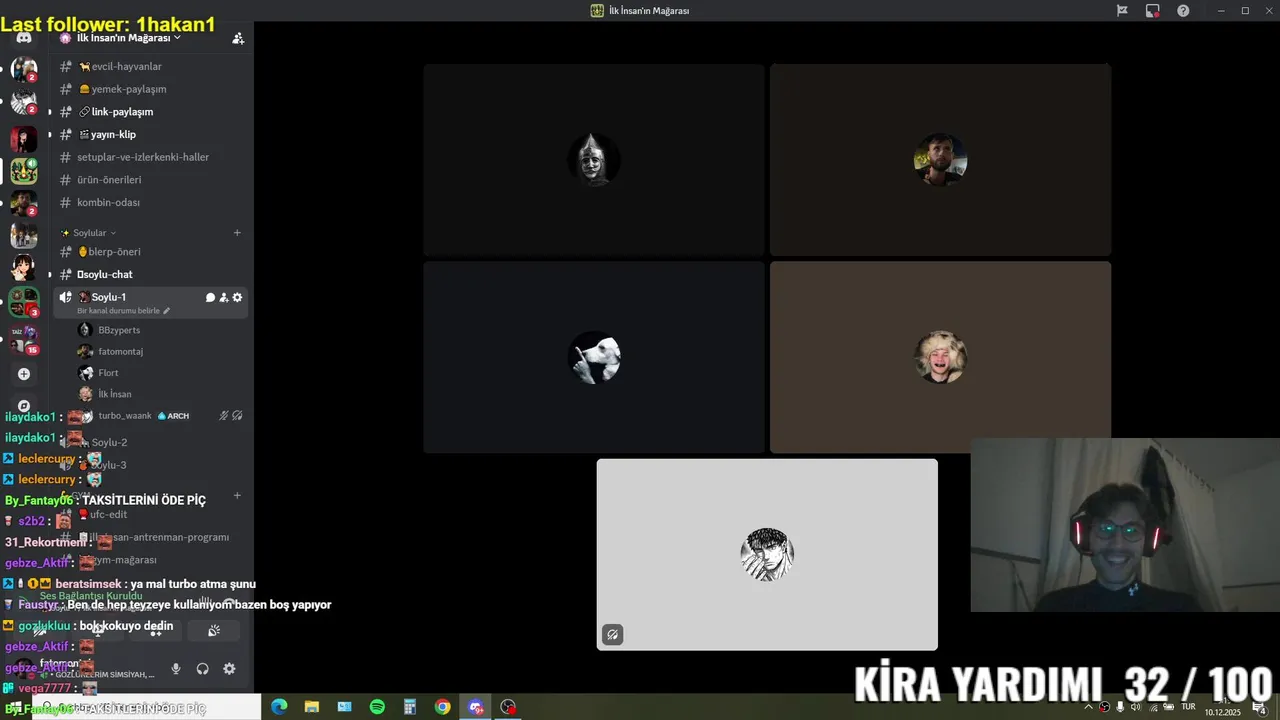
Task: Click "Bir kanal durumu belirle" status link
Action: (118, 311)
